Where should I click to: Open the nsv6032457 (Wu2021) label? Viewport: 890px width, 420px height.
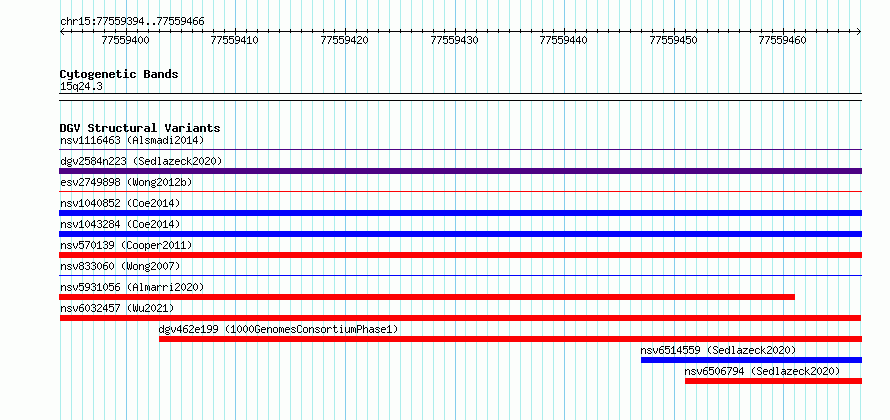click(117, 308)
